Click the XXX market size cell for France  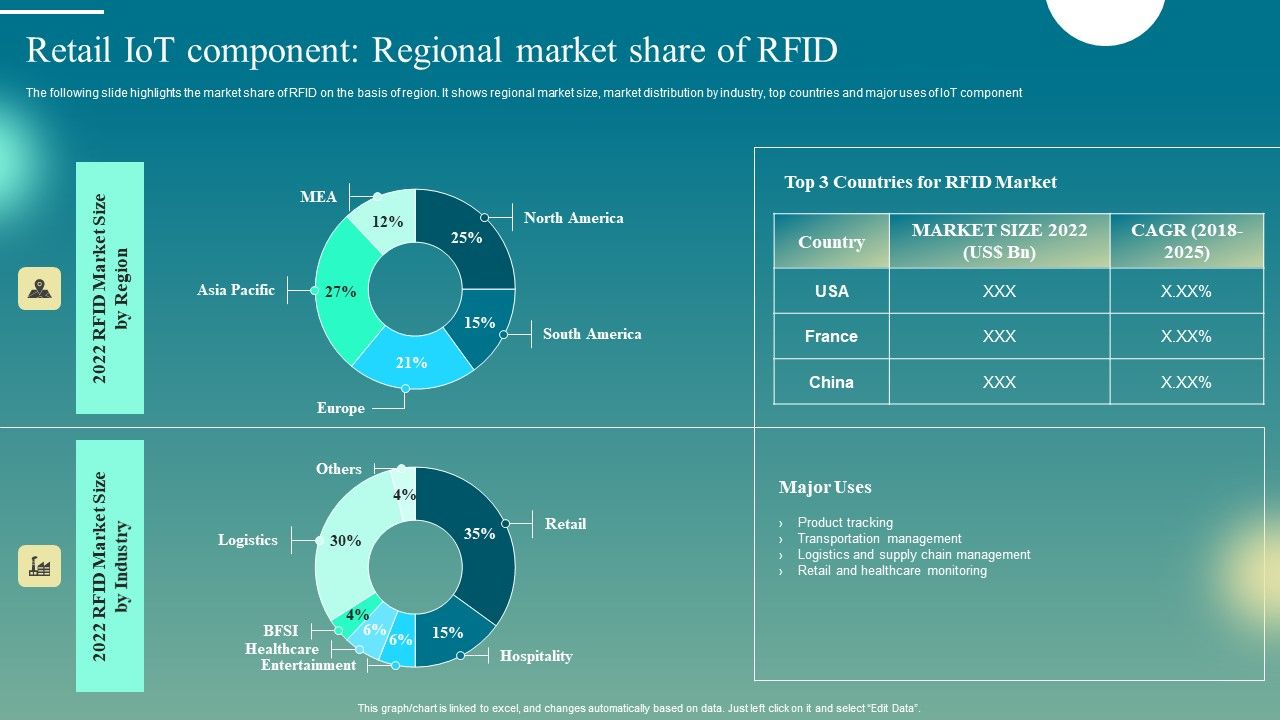[999, 336]
